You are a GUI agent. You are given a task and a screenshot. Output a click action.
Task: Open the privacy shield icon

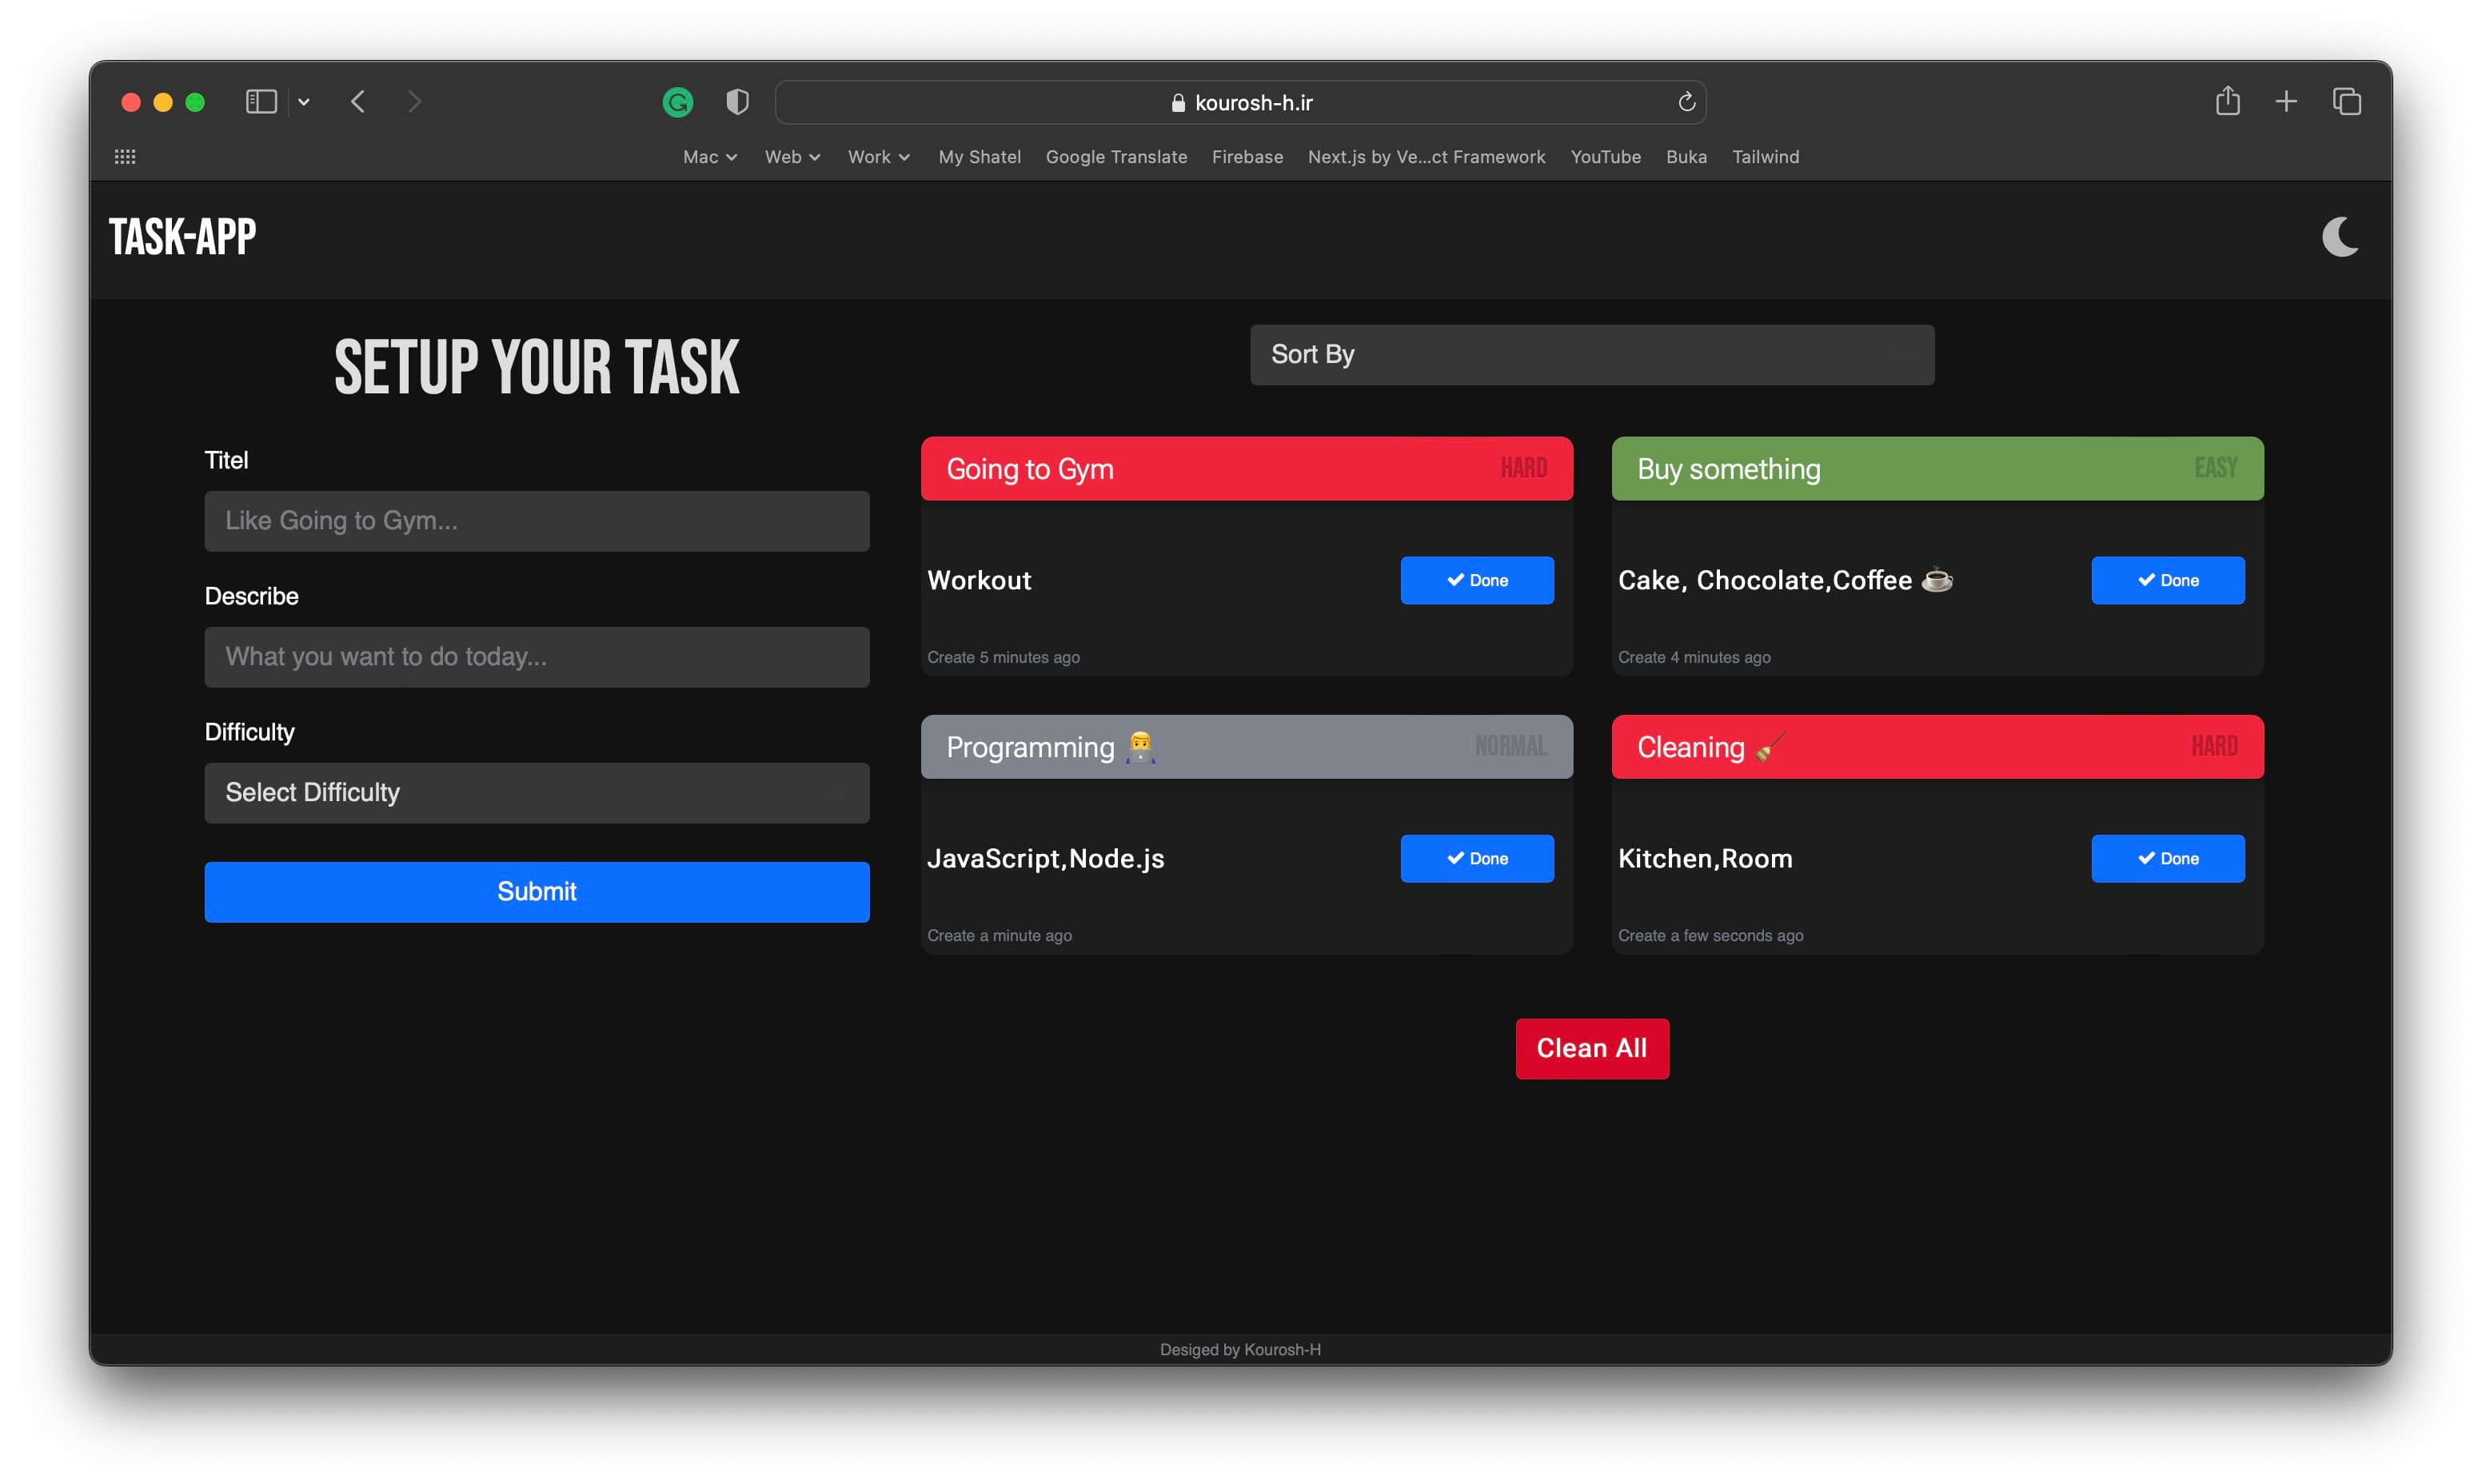(737, 102)
